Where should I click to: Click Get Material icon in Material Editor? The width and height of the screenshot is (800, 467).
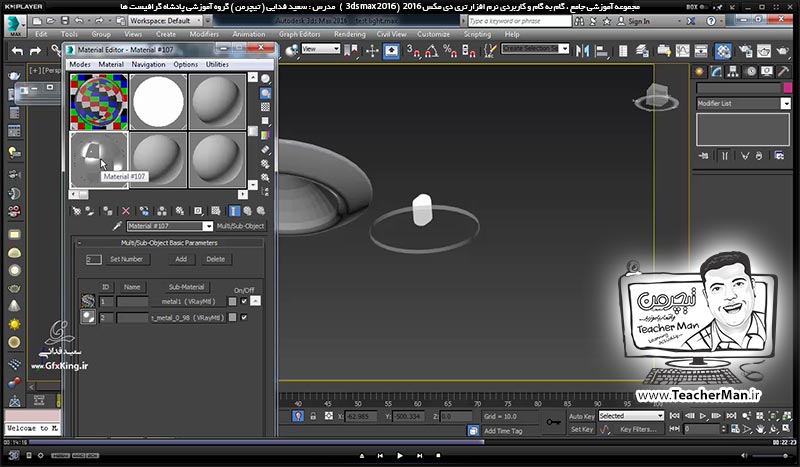(76, 211)
